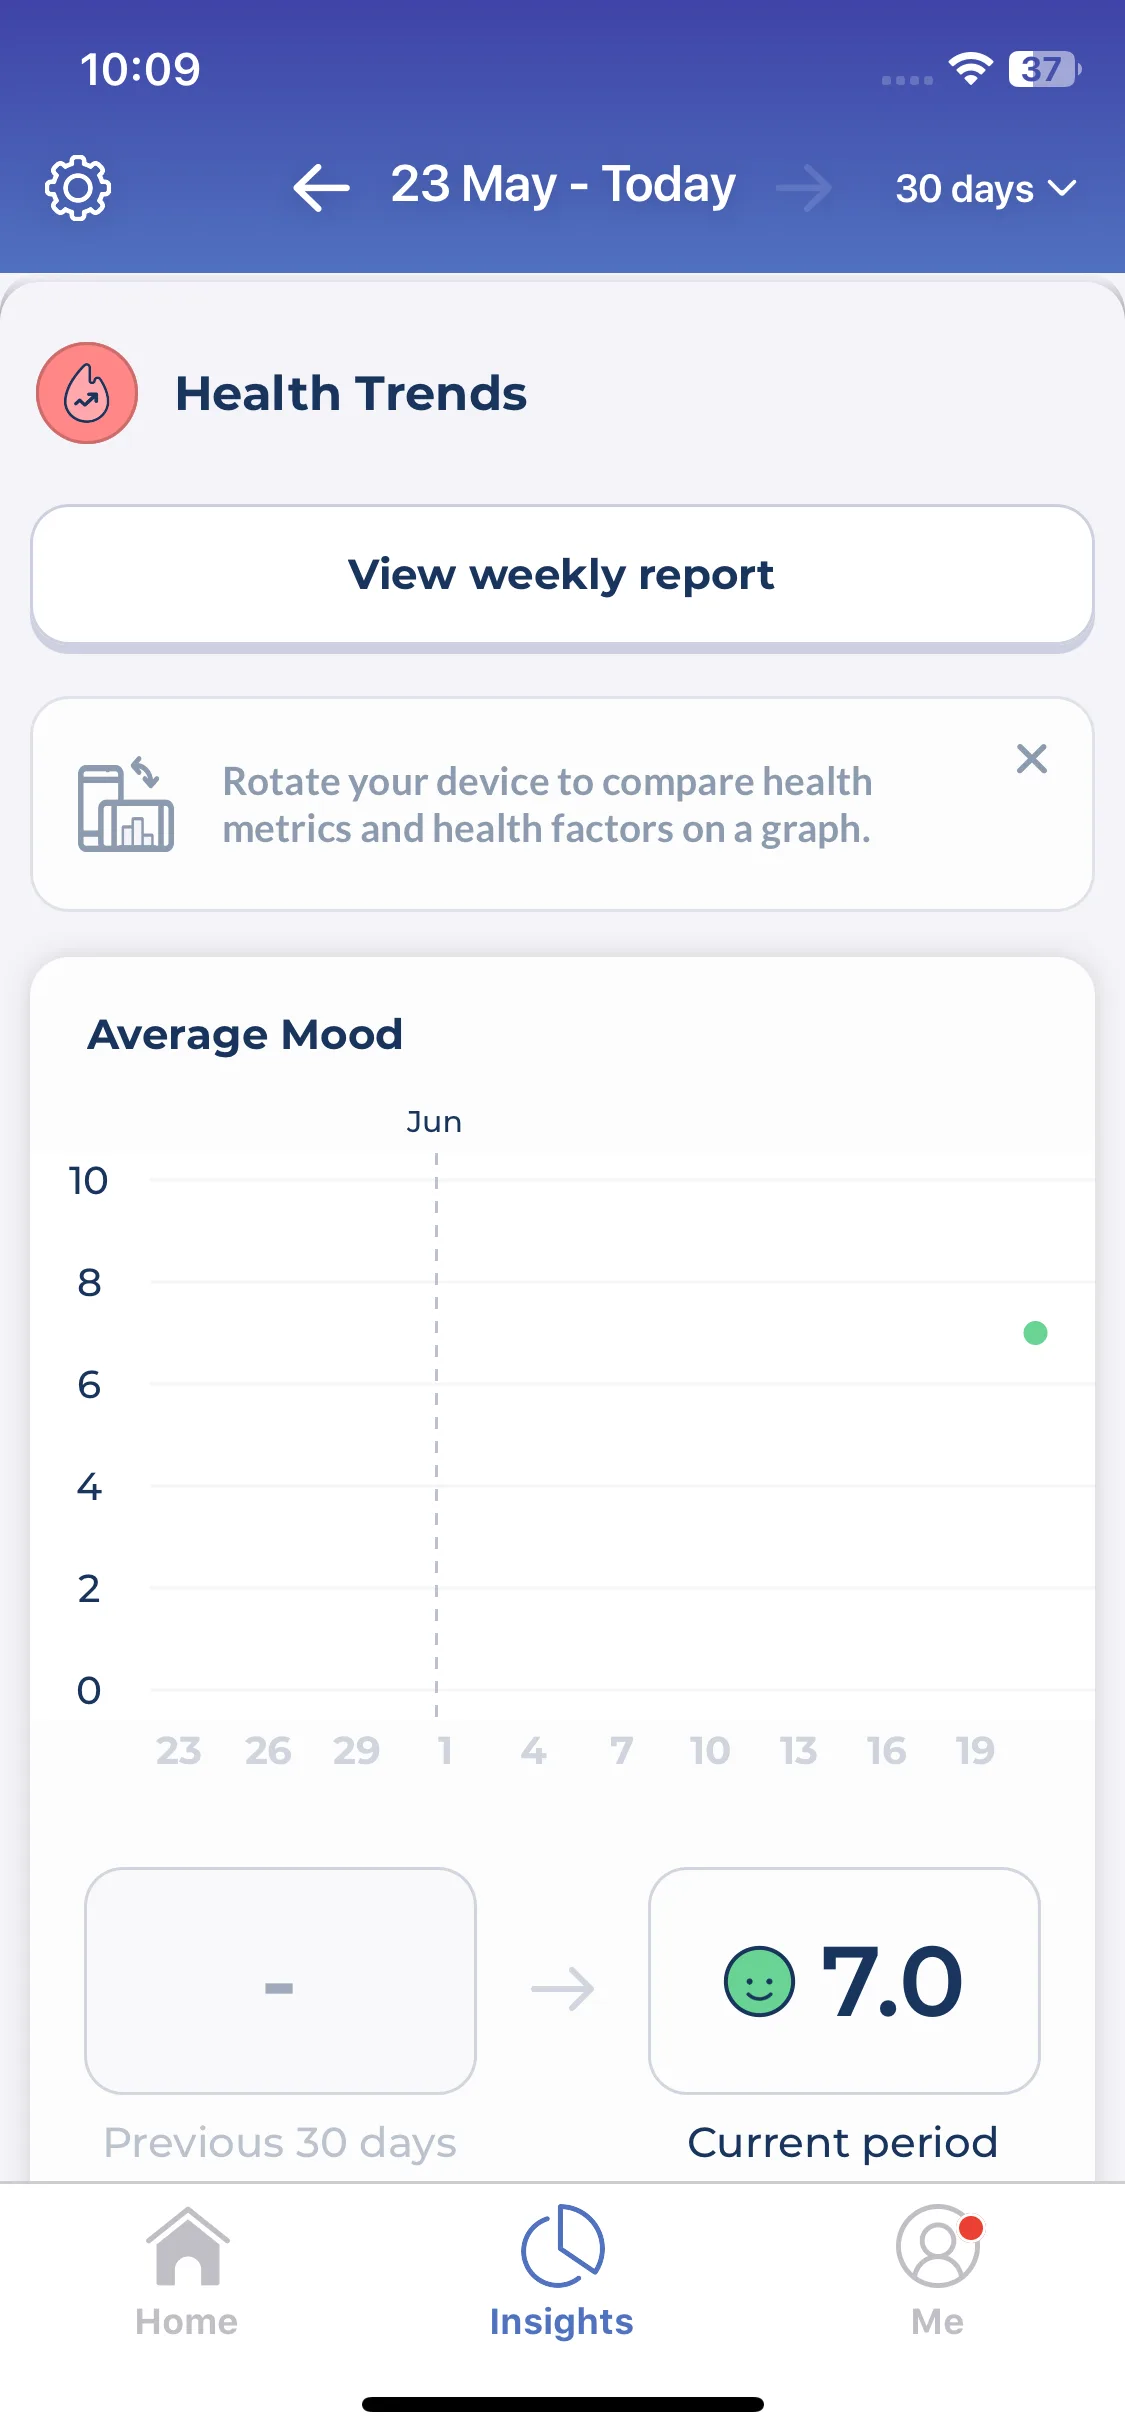Select the green mood data point
Image resolution: width=1125 pixels, height=2436 pixels.
click(1035, 1333)
